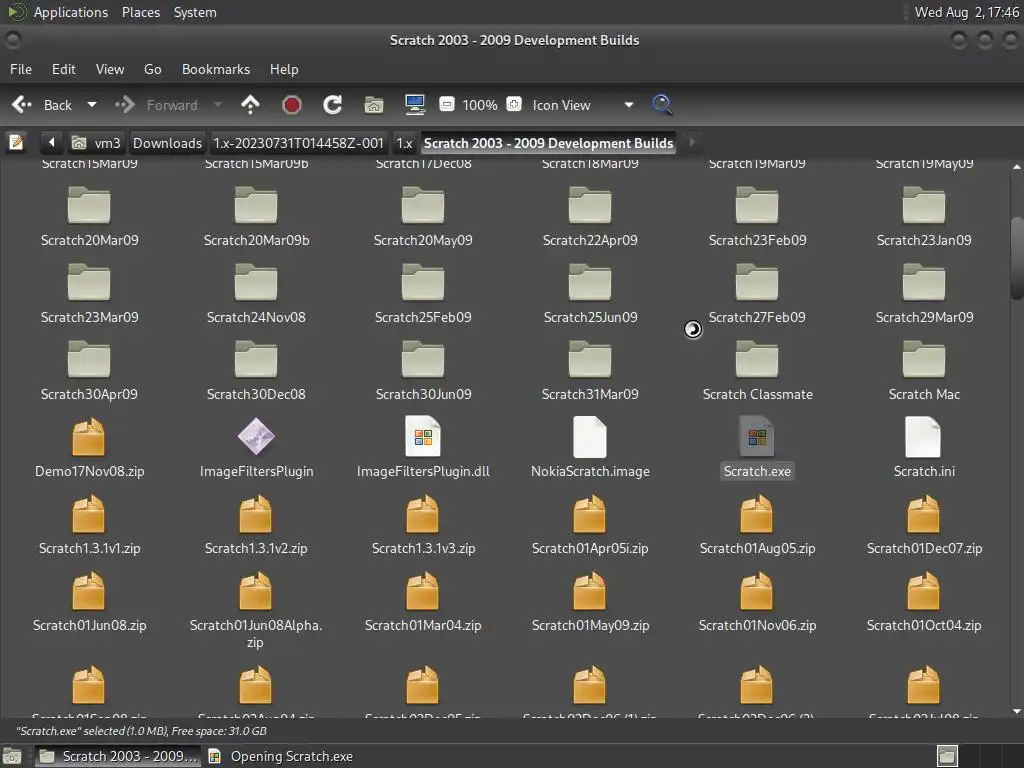Select Scratch01Oct04.zip archive
This screenshot has height=768, width=1024.
click(x=924, y=602)
